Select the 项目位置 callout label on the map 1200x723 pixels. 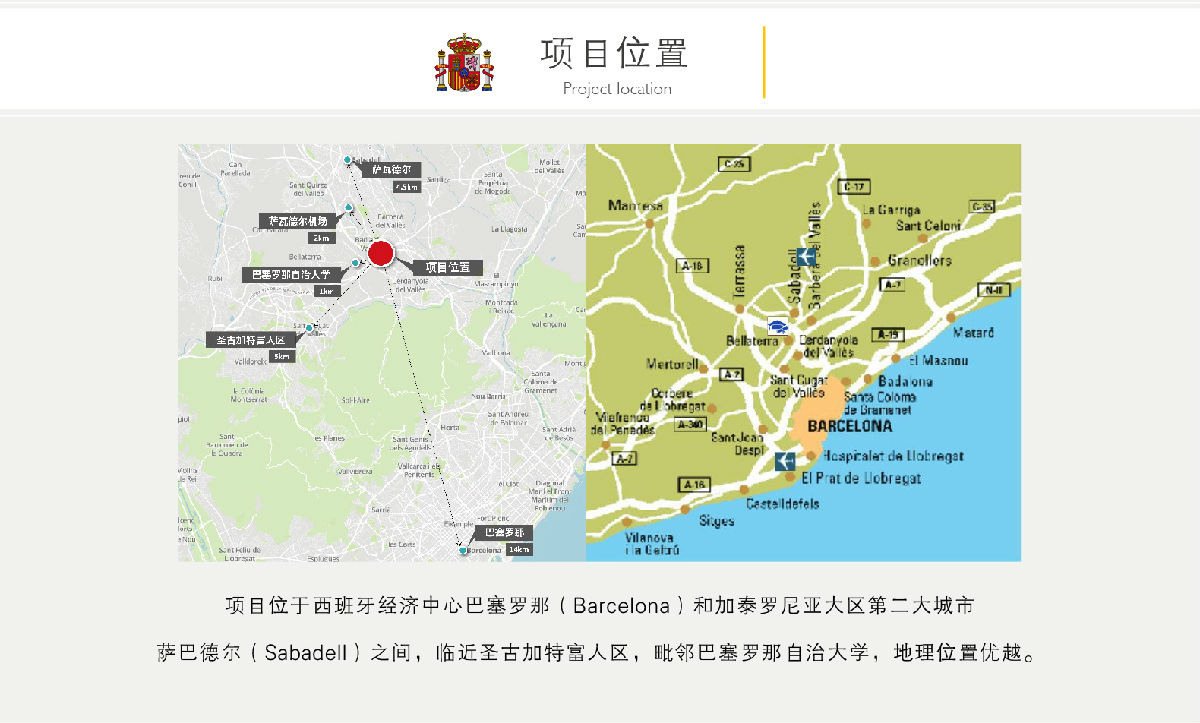coord(447,267)
